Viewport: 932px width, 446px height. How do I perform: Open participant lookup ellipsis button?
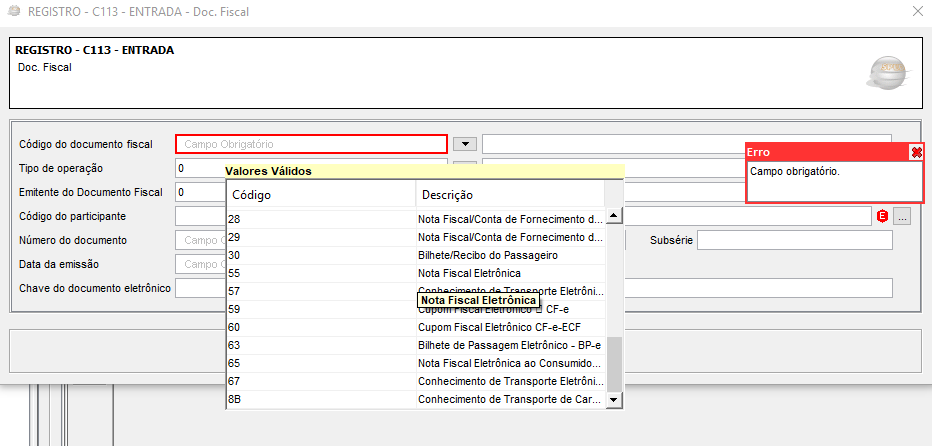pyautogui.click(x=902, y=216)
